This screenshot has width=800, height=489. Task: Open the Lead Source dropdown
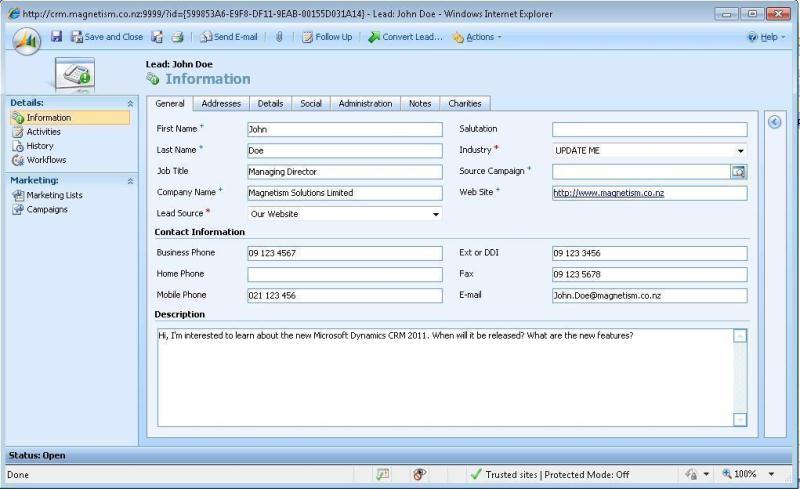click(436, 214)
